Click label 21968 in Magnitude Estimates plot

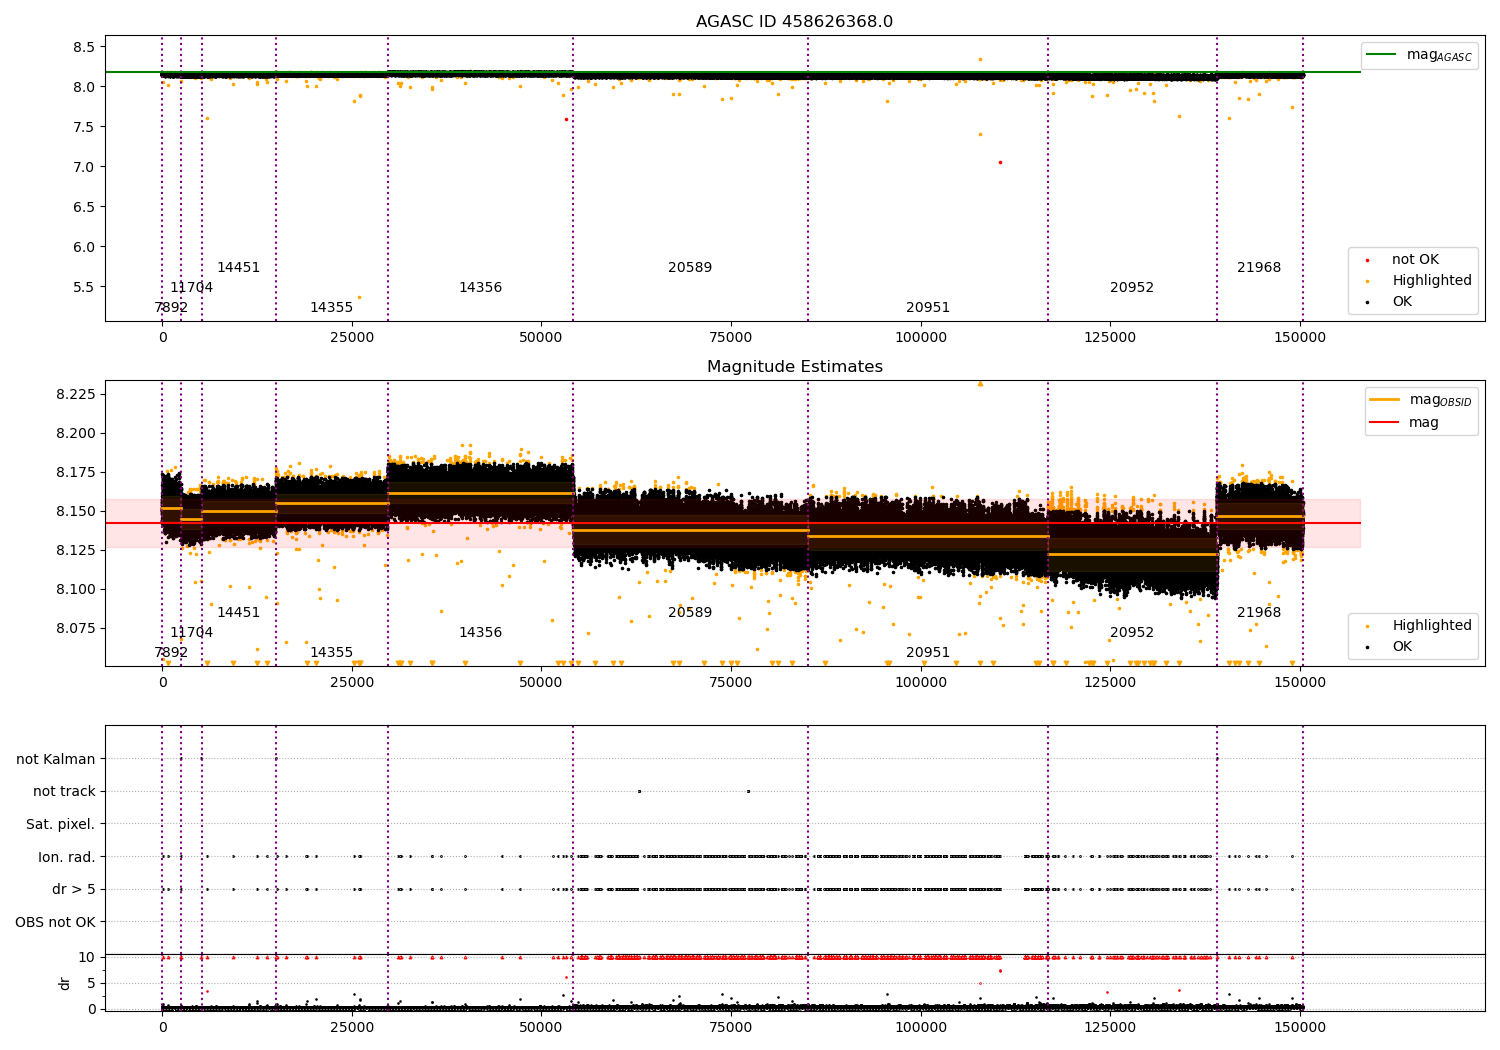pos(1259,613)
